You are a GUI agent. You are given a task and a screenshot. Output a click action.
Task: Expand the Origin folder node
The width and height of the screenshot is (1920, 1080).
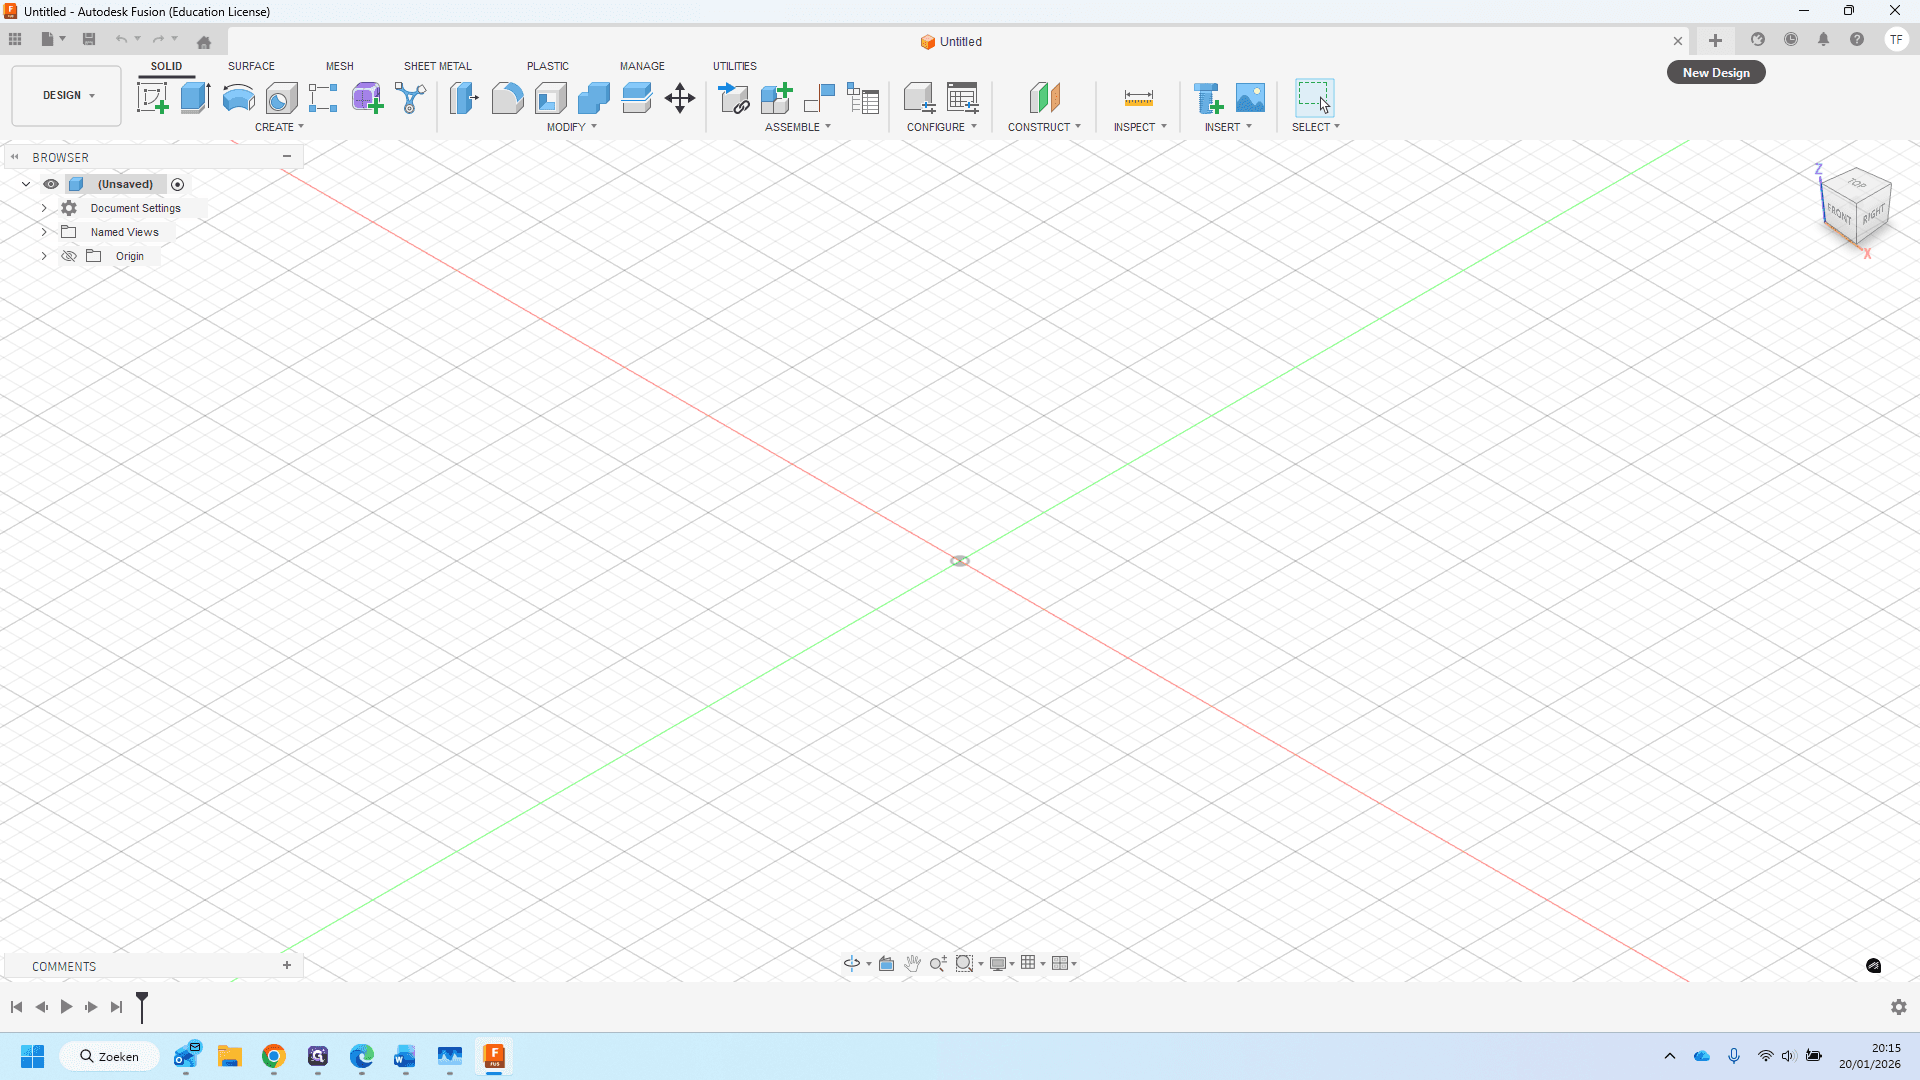(44, 256)
